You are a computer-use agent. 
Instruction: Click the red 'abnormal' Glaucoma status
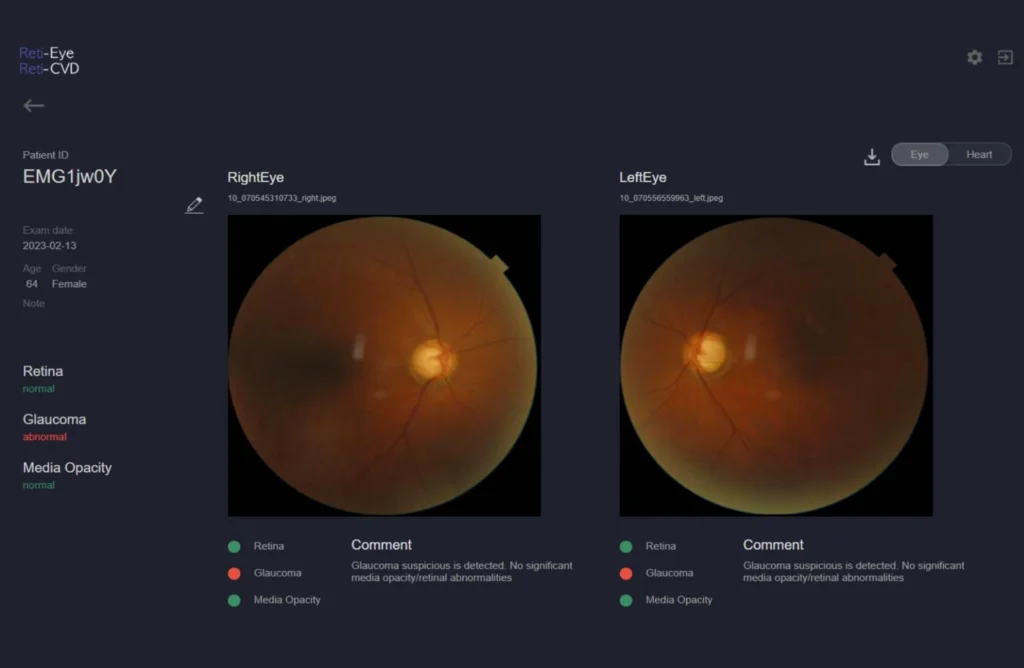point(44,437)
